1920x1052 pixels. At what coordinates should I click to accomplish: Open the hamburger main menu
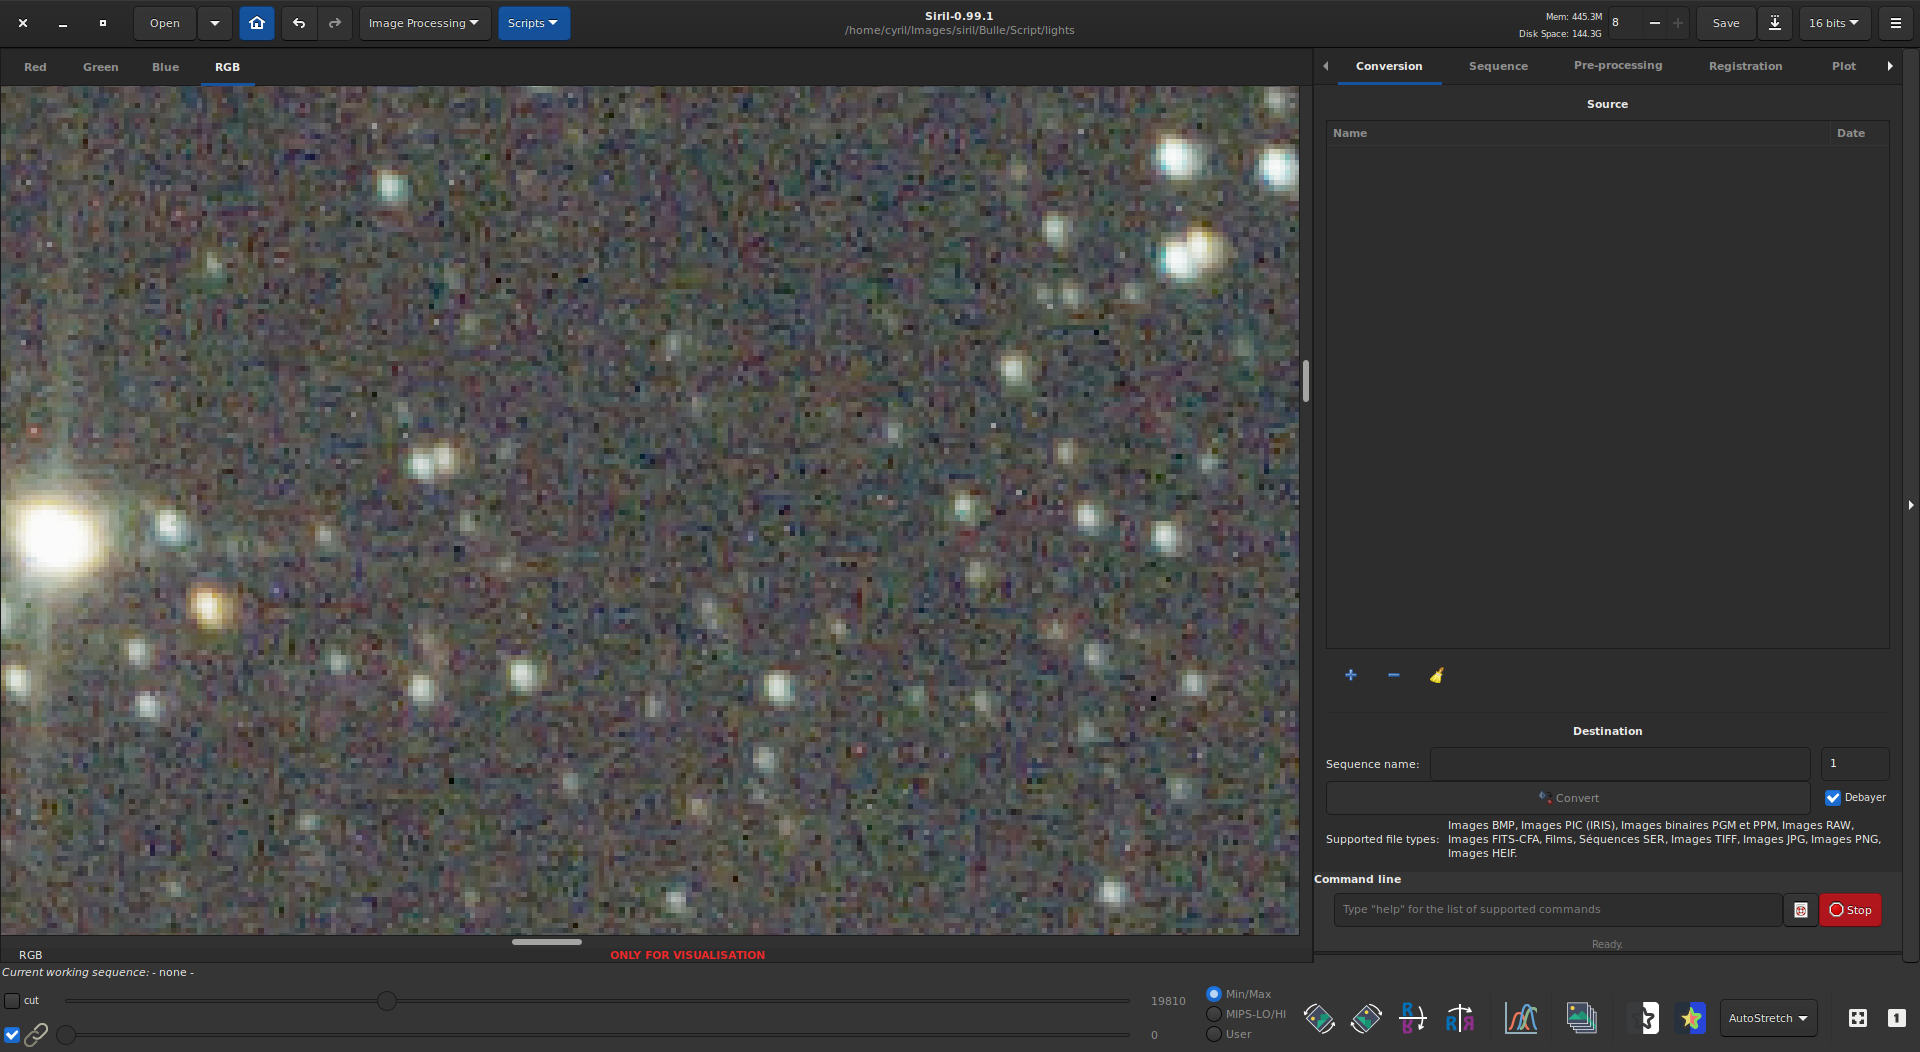pyautogui.click(x=1896, y=23)
